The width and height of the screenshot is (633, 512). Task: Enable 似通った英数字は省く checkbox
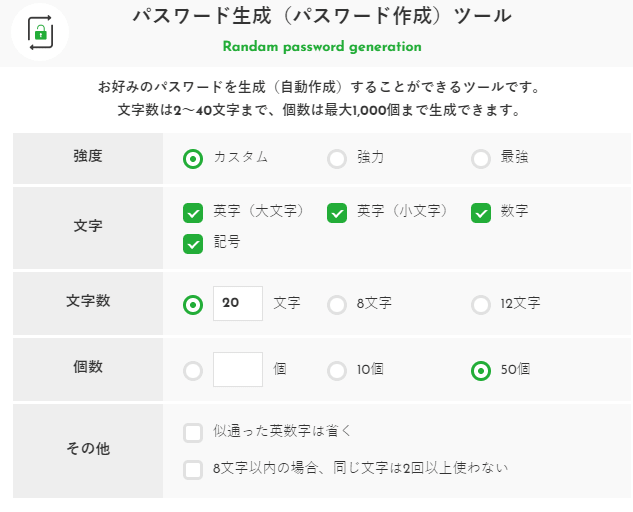(193, 432)
